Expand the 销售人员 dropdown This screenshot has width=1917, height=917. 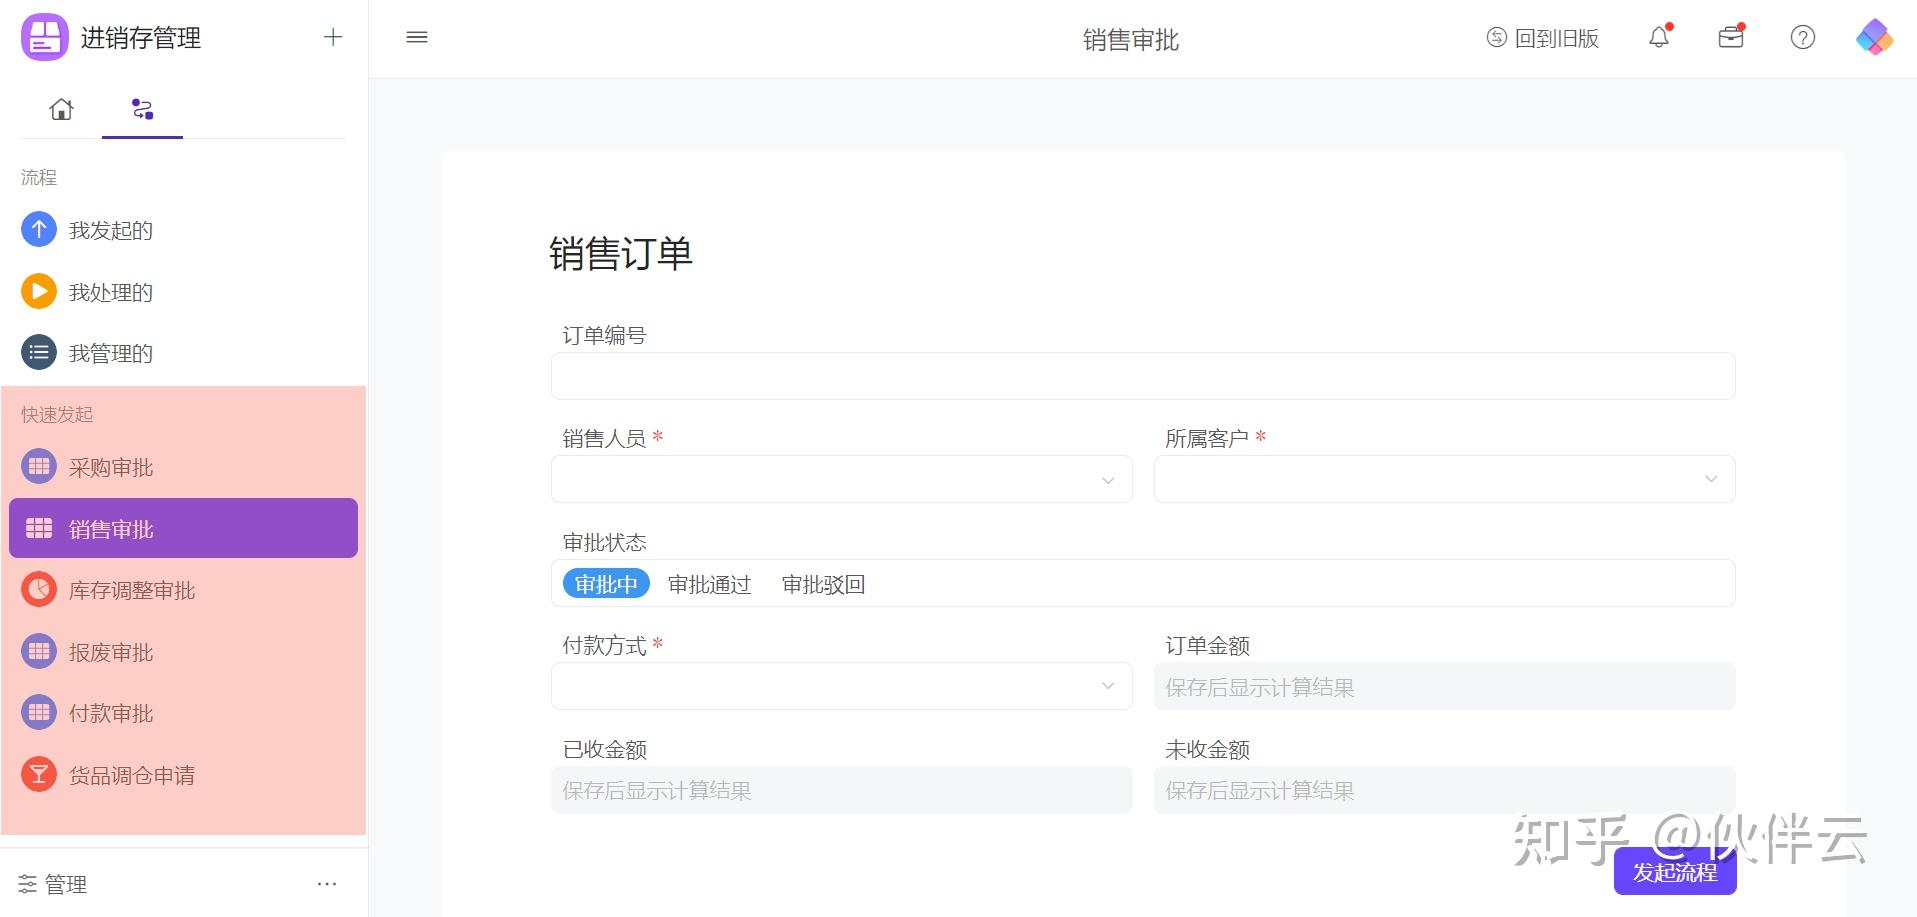click(x=841, y=480)
